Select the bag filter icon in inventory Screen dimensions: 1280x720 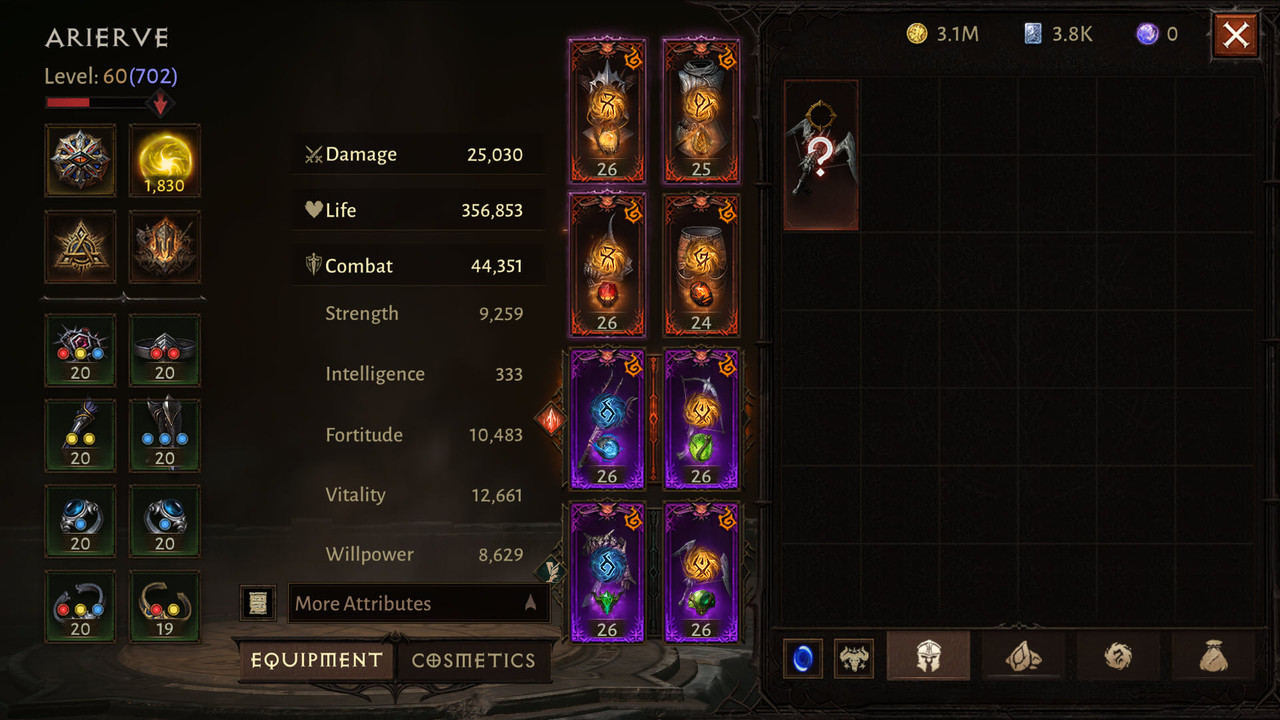coord(1213,656)
